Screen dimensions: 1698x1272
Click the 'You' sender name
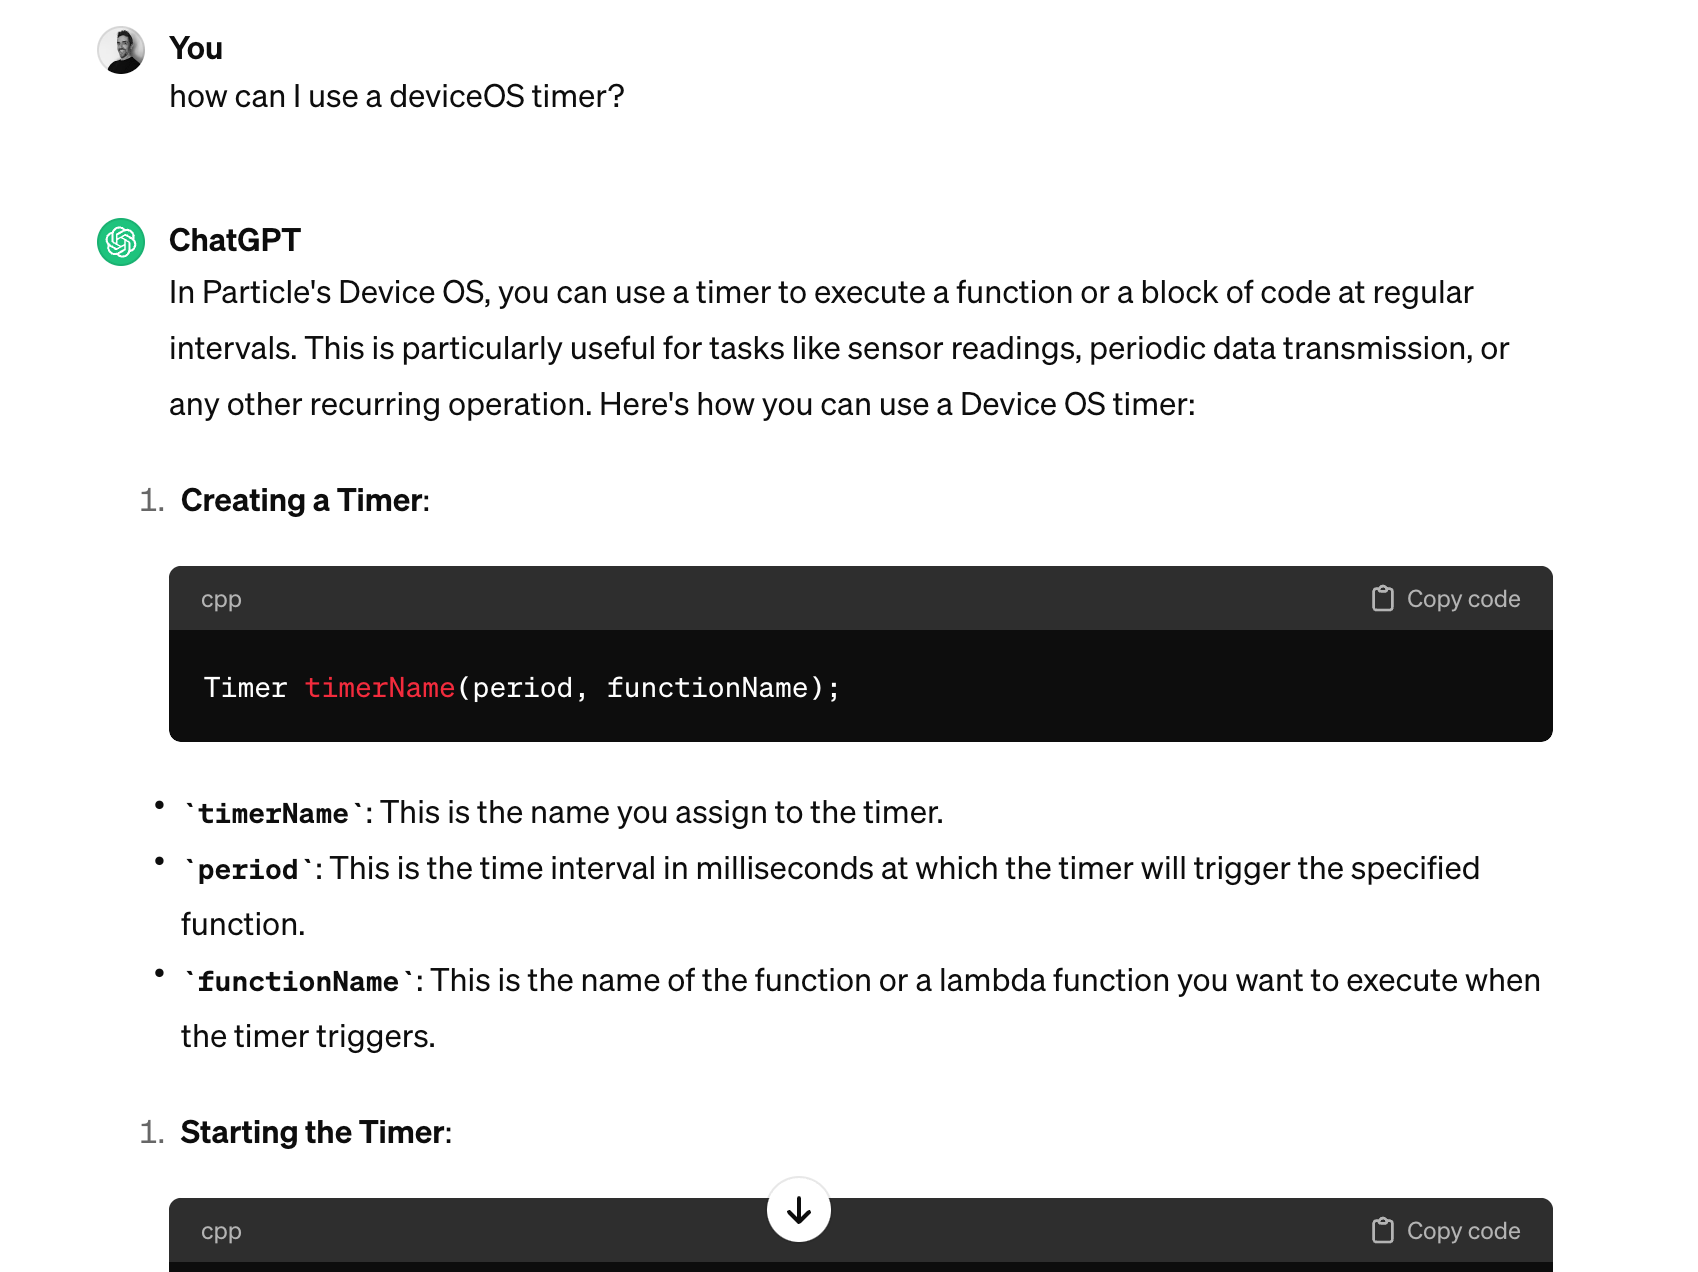point(196,48)
